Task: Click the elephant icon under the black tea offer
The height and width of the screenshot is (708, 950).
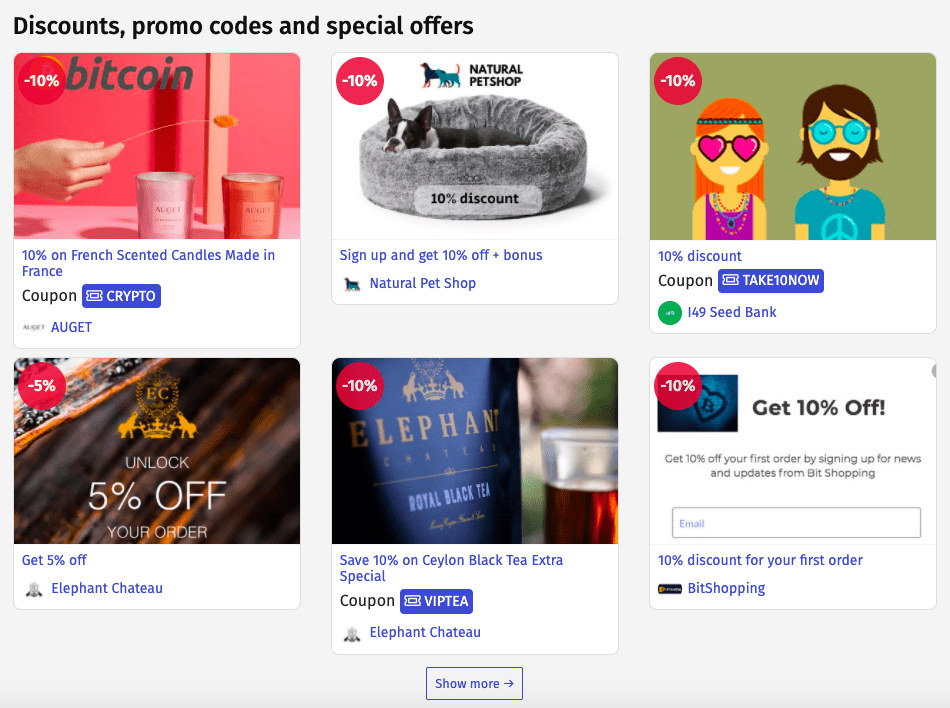Action: tap(352, 632)
